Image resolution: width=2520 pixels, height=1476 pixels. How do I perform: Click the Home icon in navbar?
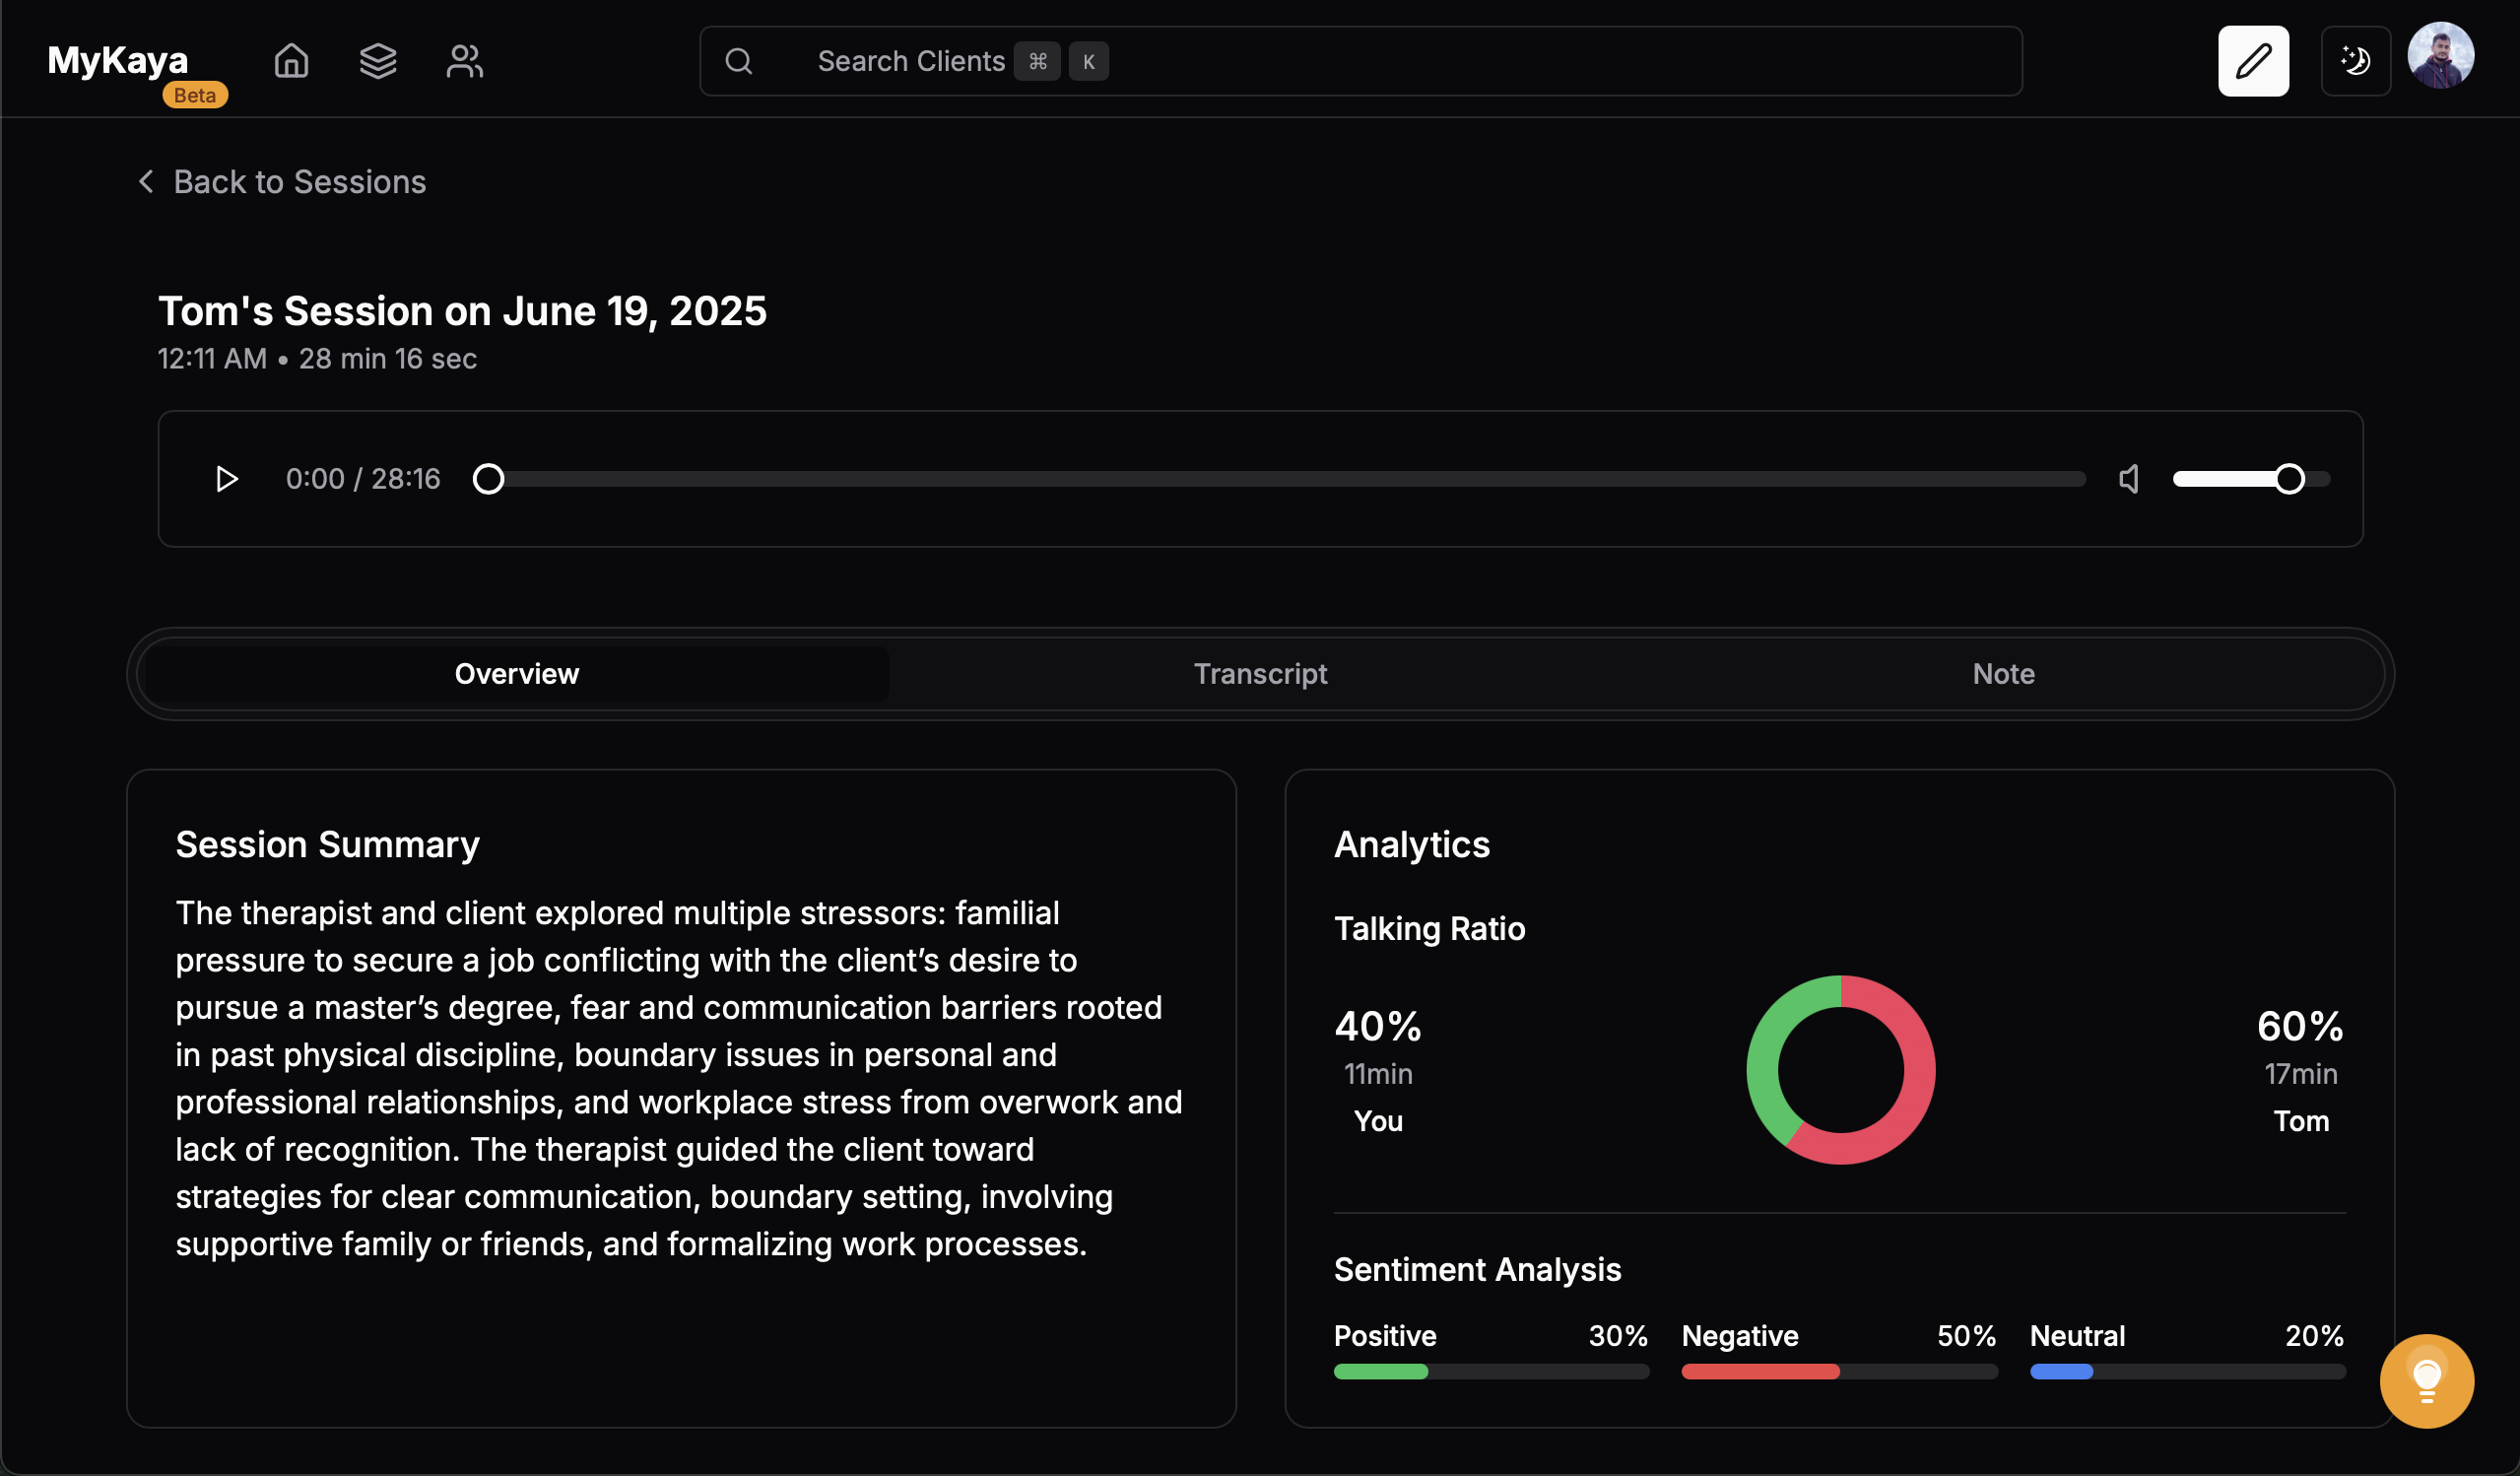(x=291, y=61)
